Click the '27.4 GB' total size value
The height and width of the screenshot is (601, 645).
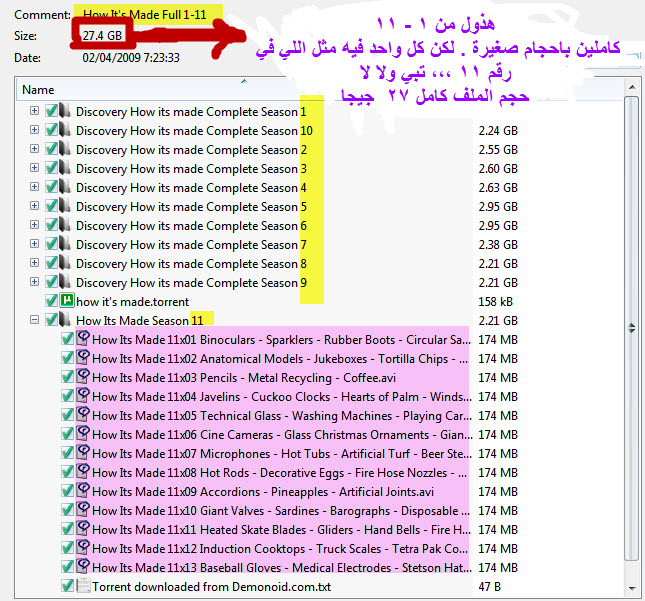point(102,36)
